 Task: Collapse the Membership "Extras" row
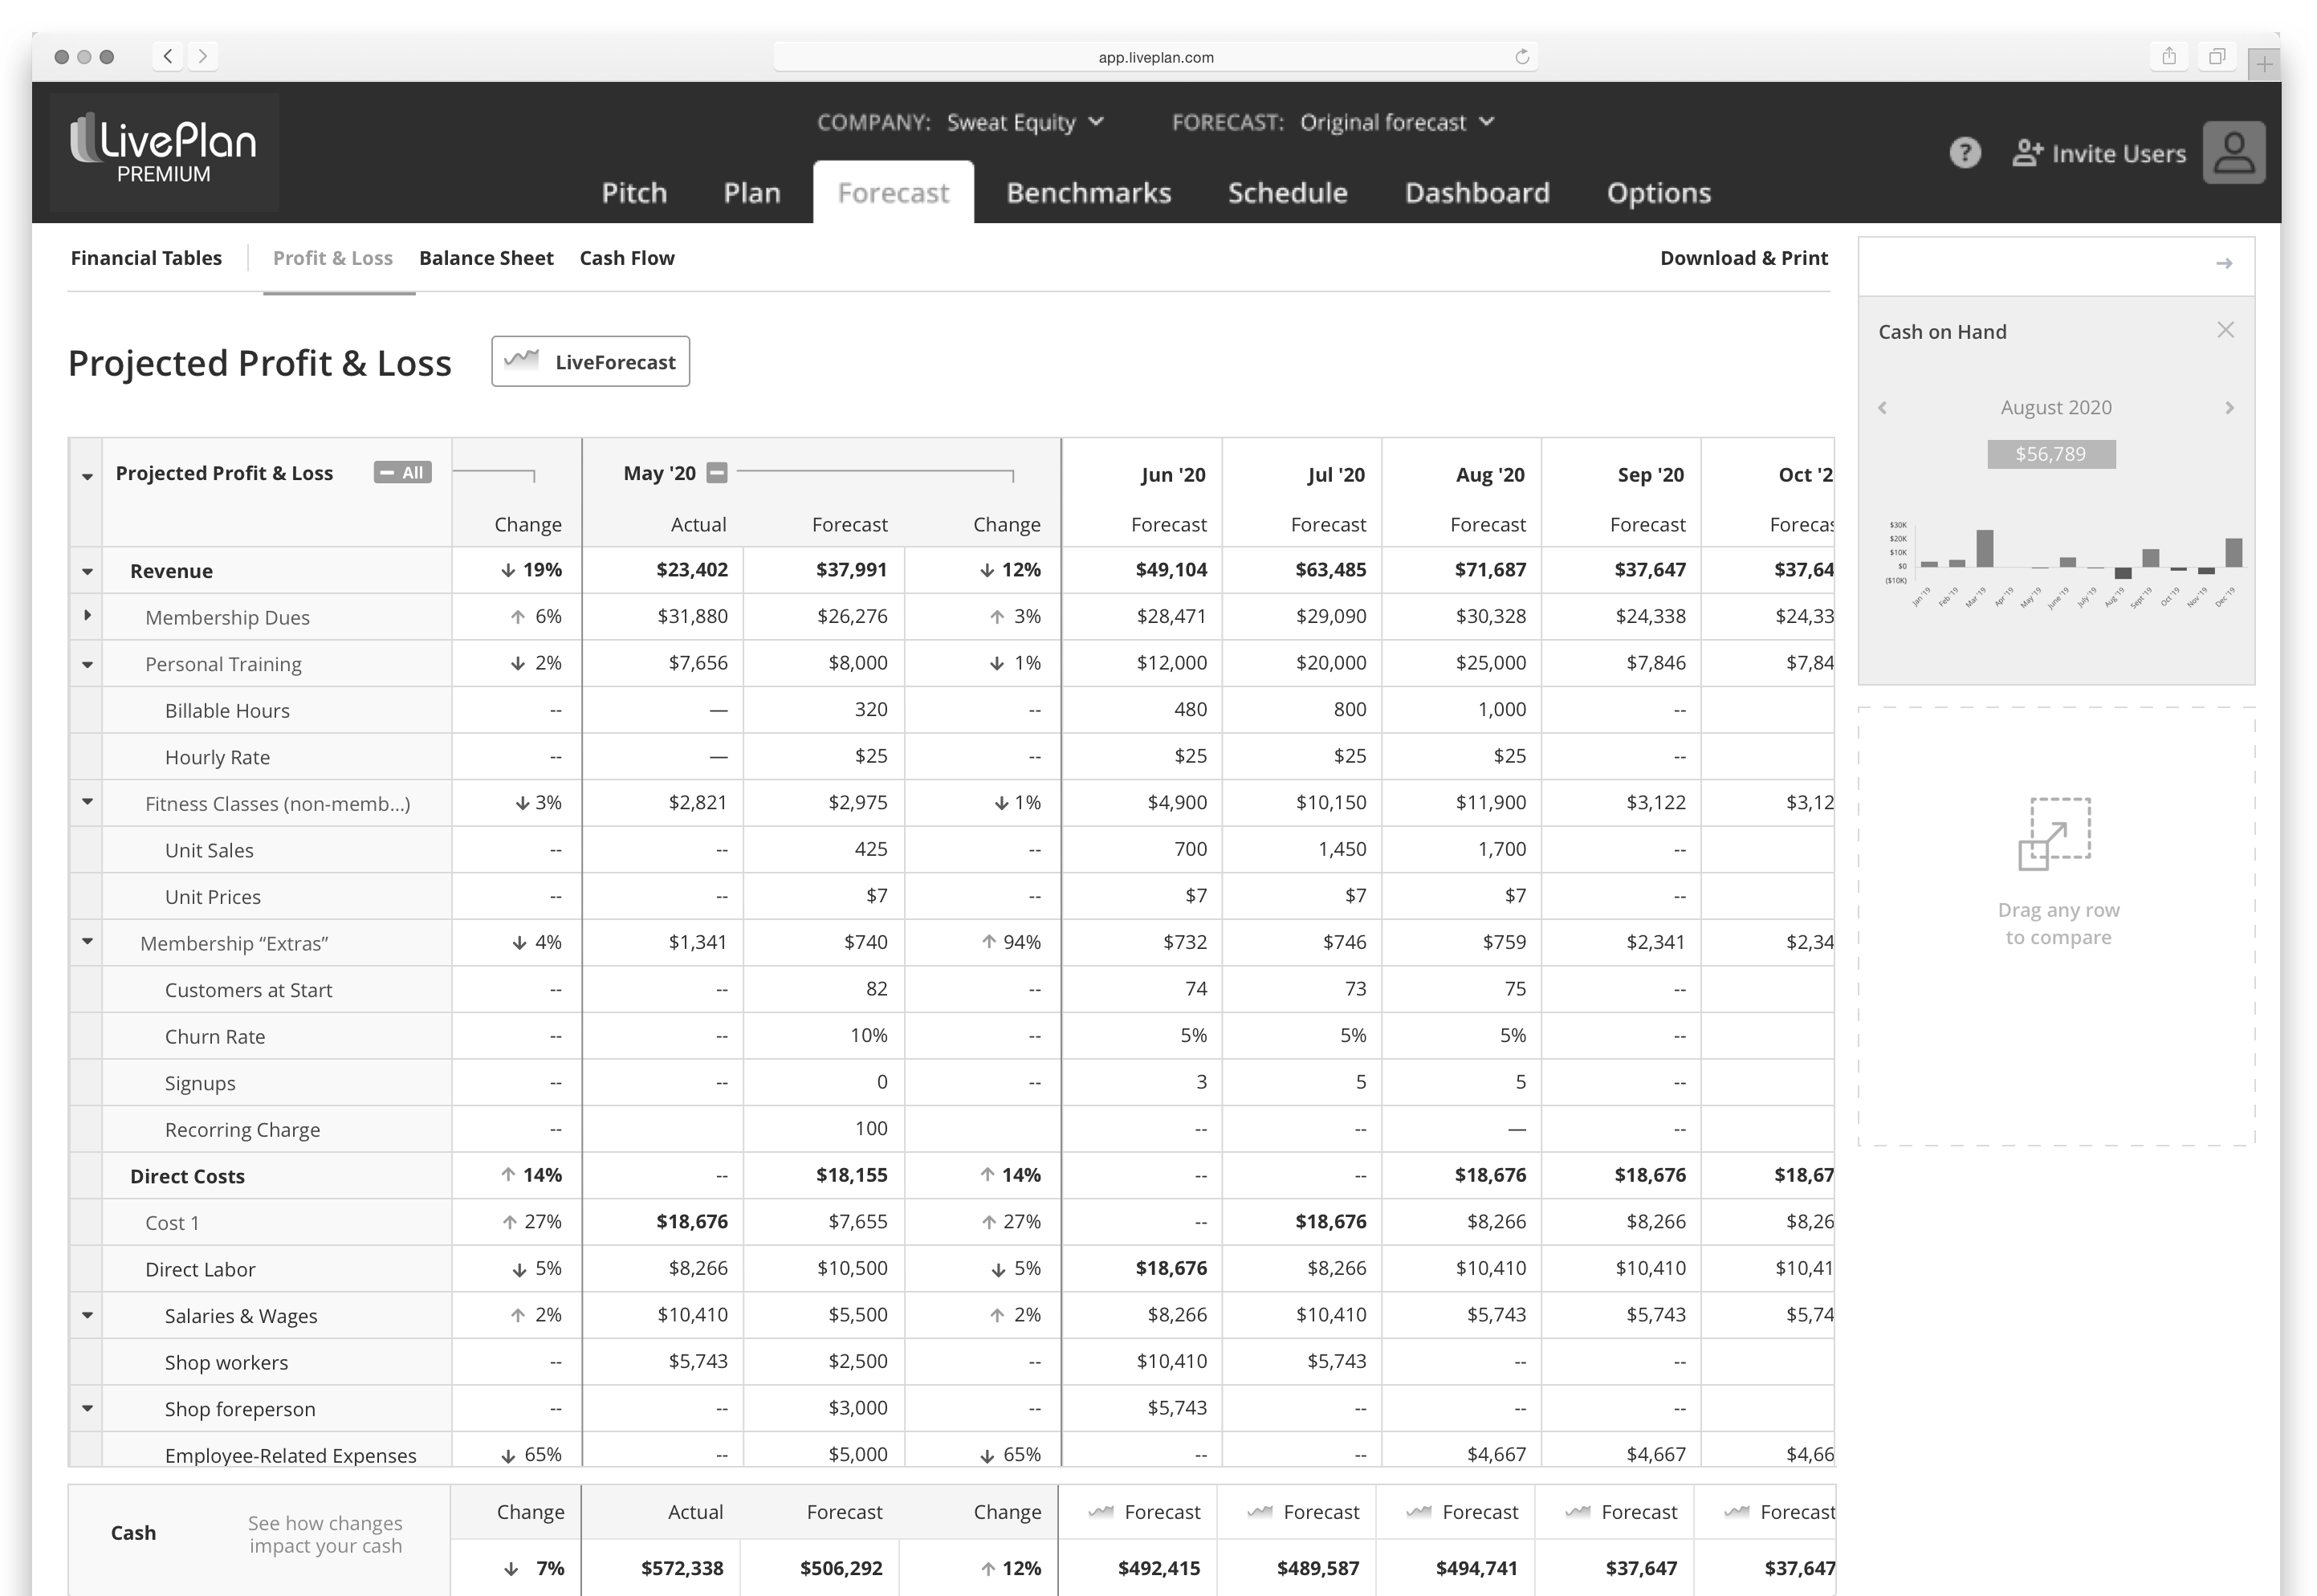(x=87, y=941)
